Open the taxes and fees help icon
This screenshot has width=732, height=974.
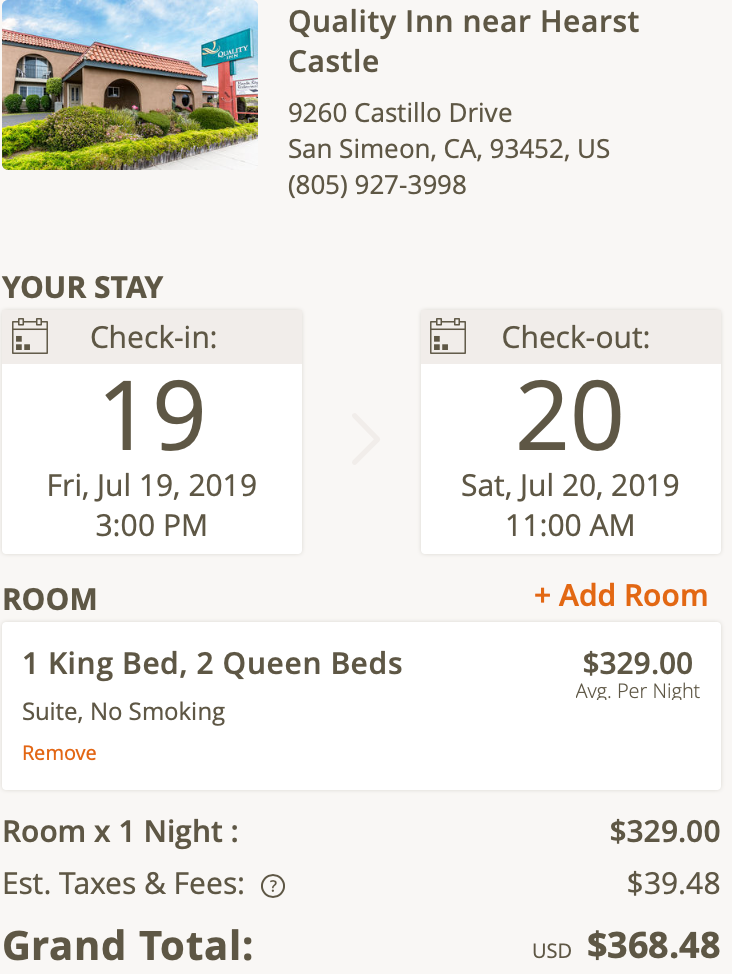[x=272, y=886]
